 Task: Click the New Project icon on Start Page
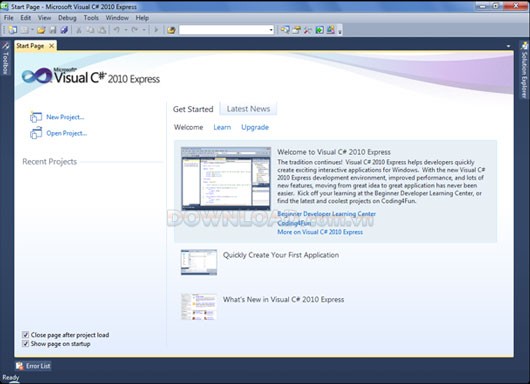[36, 117]
